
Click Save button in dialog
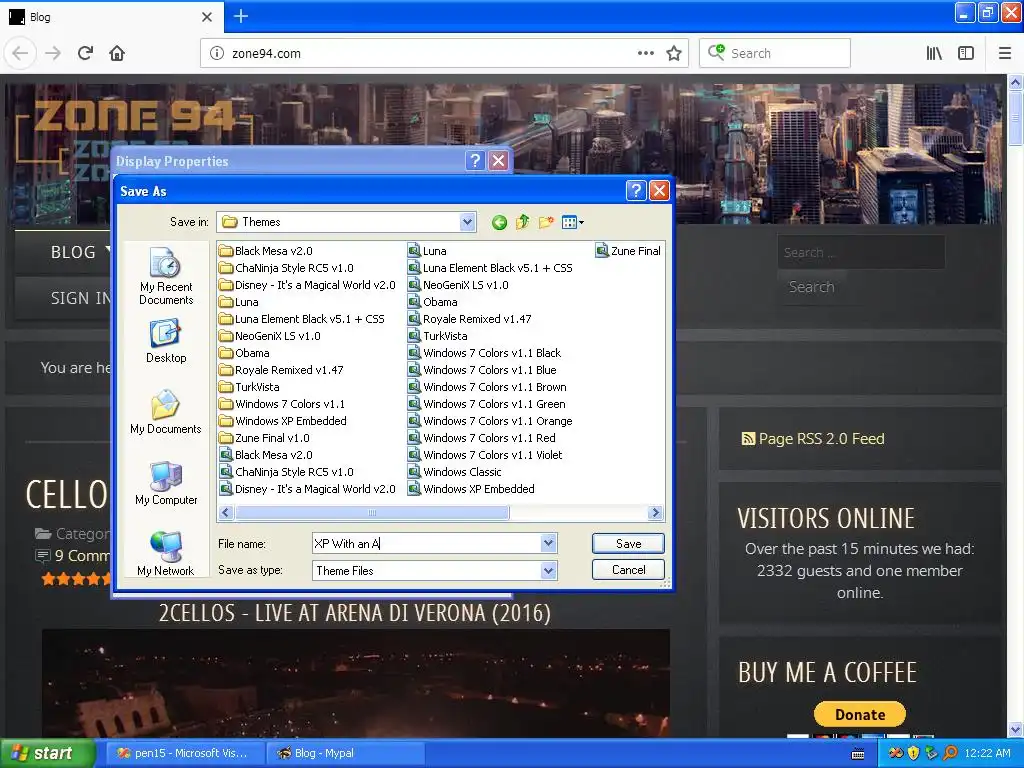click(628, 543)
